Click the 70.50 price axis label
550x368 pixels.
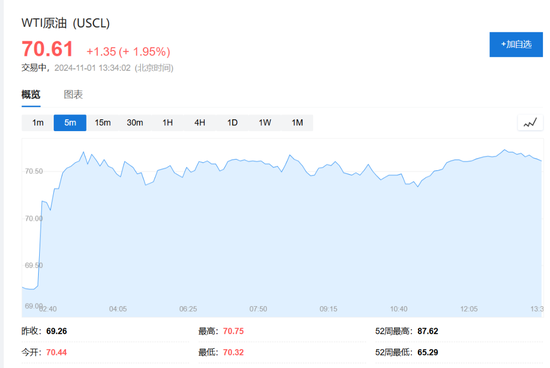34,171
